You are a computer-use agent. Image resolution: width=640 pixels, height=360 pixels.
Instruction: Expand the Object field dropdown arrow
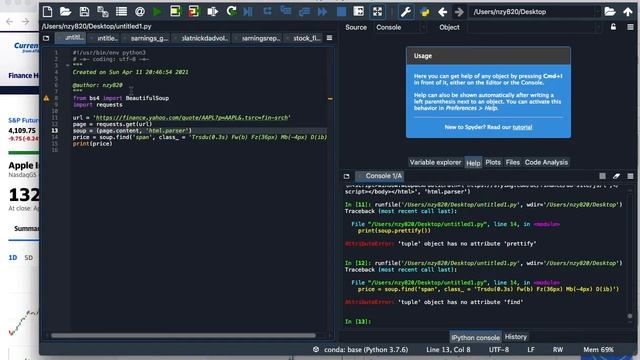click(x=598, y=27)
